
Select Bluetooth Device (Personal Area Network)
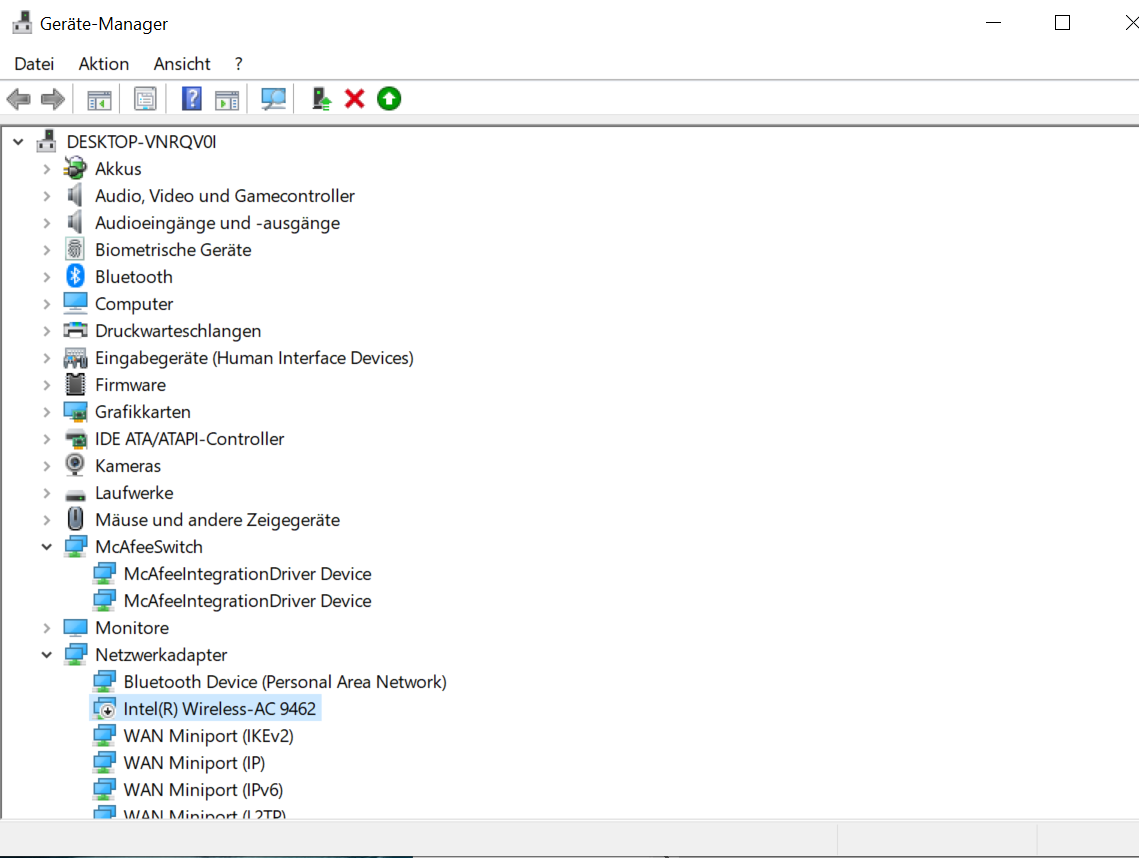point(285,681)
